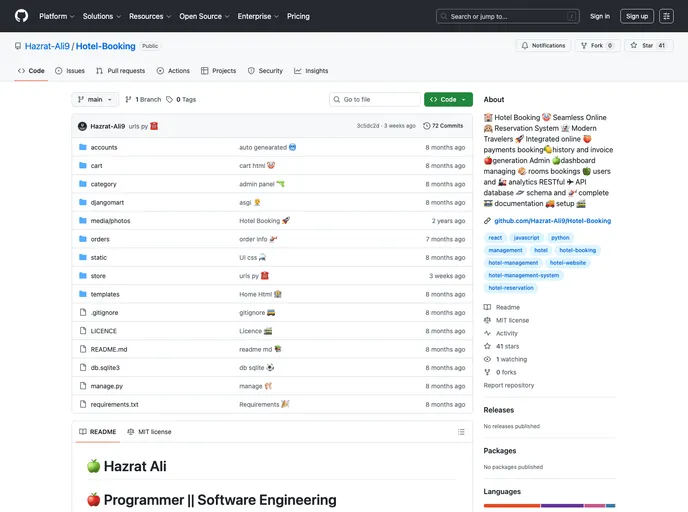Click the Sign up button
The image size is (688, 512).
point(636,16)
